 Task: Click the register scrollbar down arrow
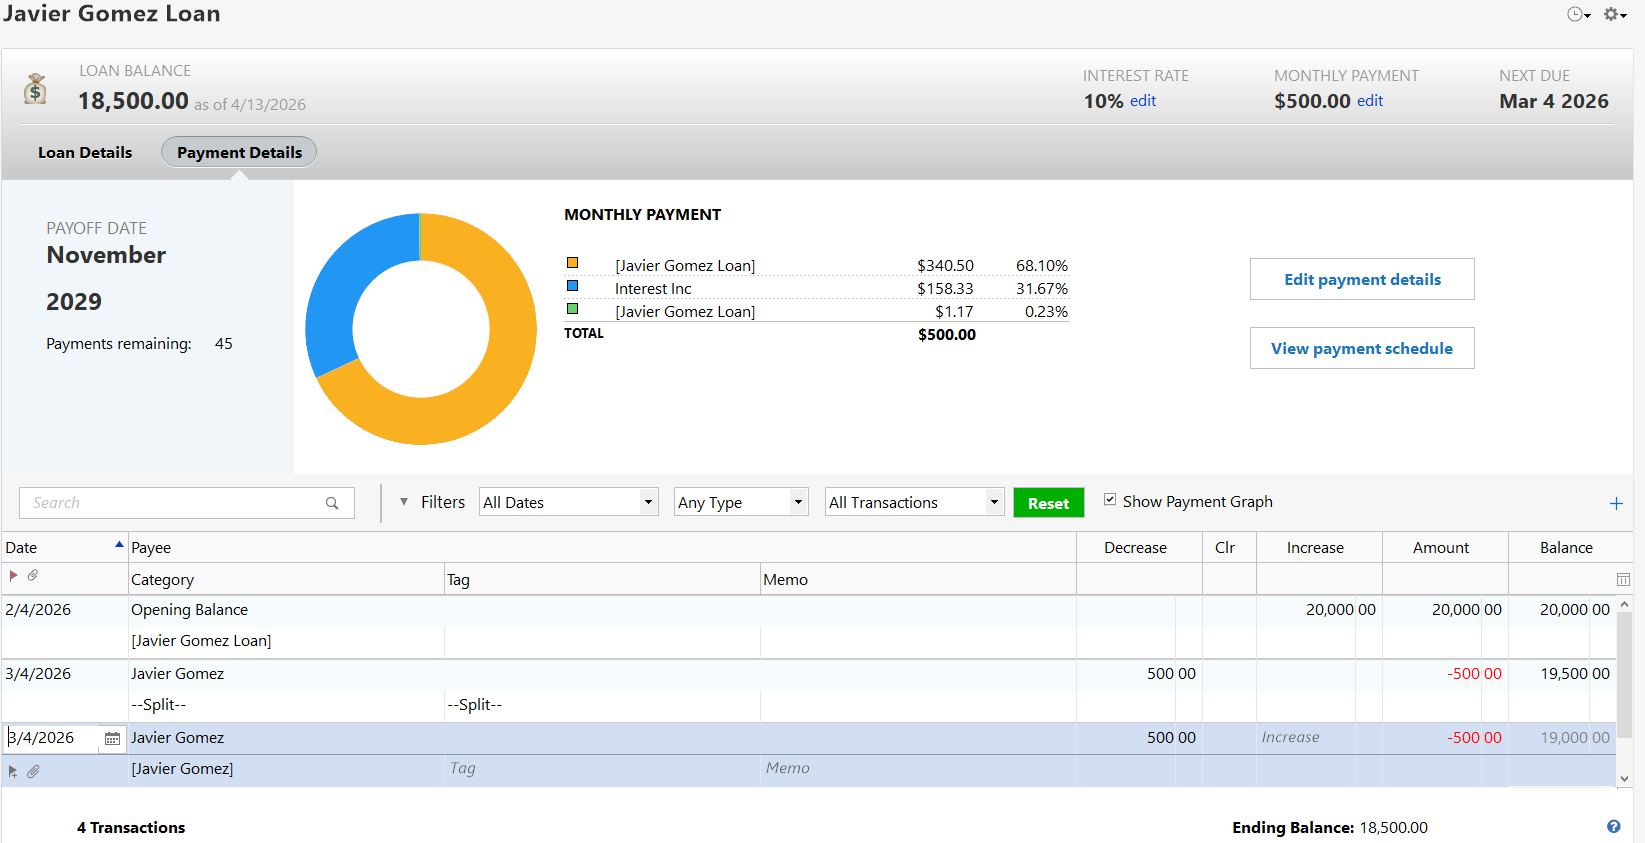1624,778
